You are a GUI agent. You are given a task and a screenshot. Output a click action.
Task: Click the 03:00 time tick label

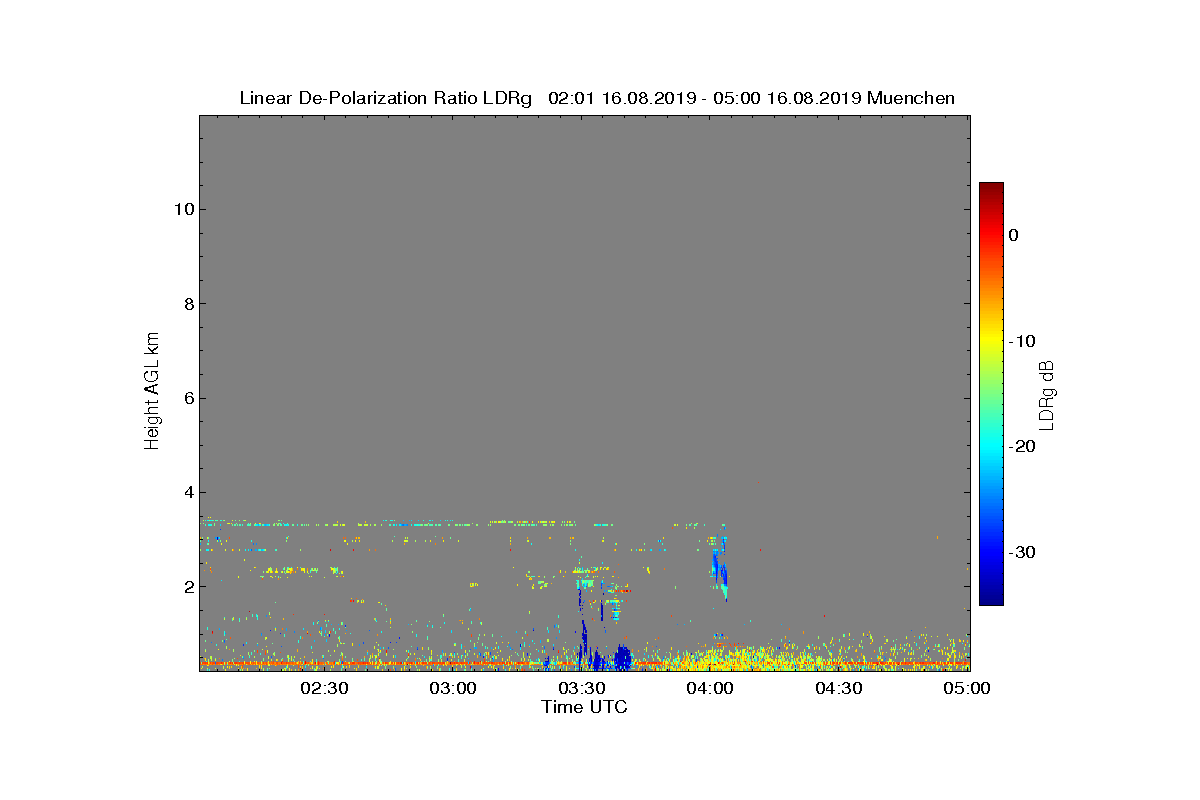click(x=453, y=688)
